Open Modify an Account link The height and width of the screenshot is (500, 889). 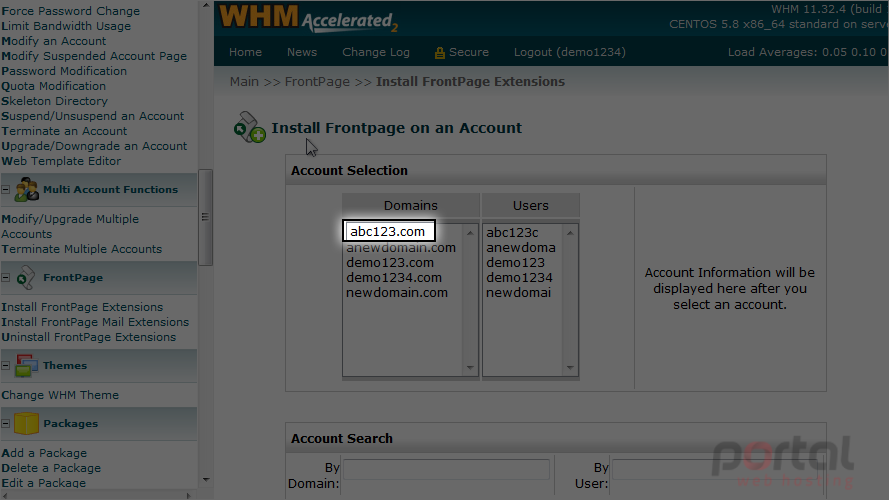54,41
